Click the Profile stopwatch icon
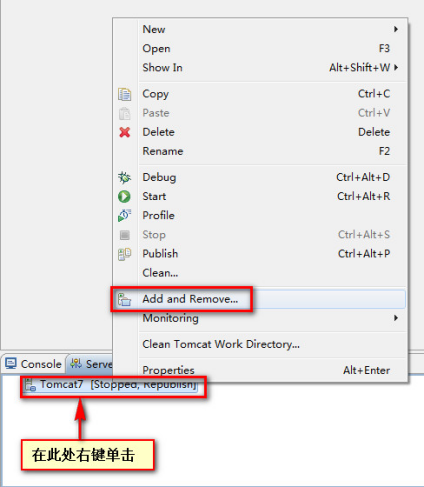Viewport: 424px width, 487px height. [124, 216]
